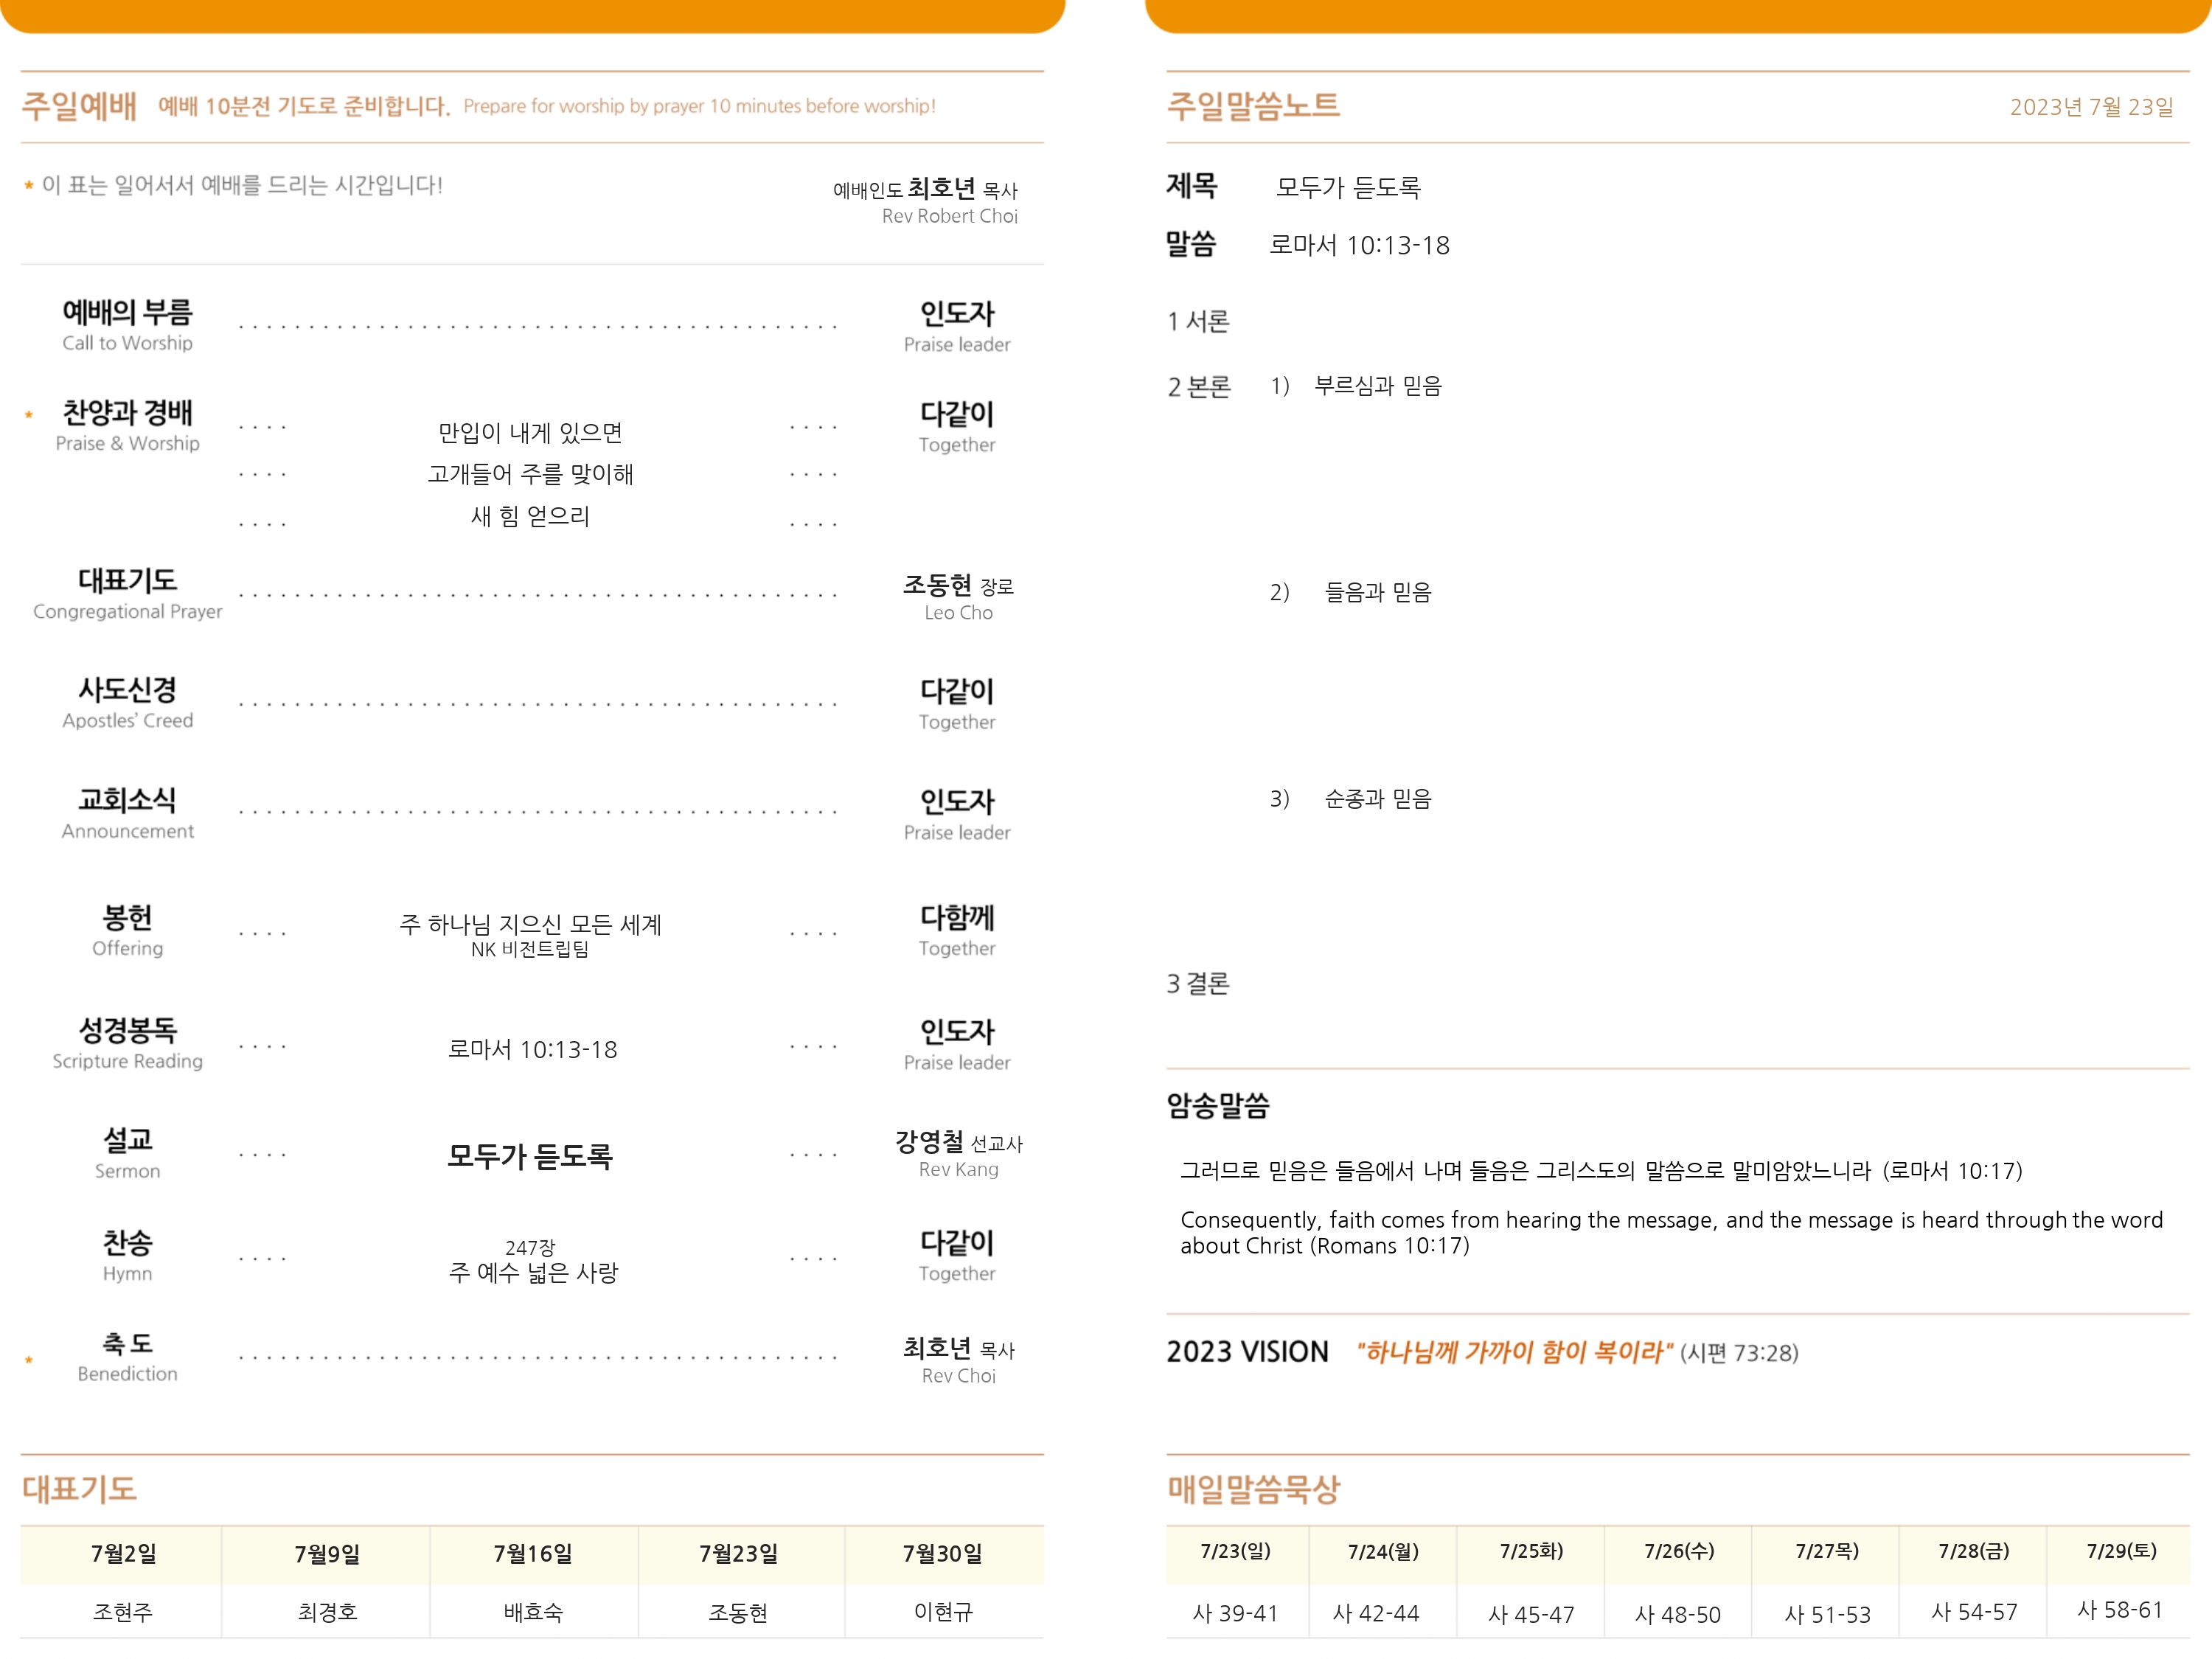Click the date 2023년 7월 23일
This screenshot has height=1659, width=2212.
pos(2091,107)
